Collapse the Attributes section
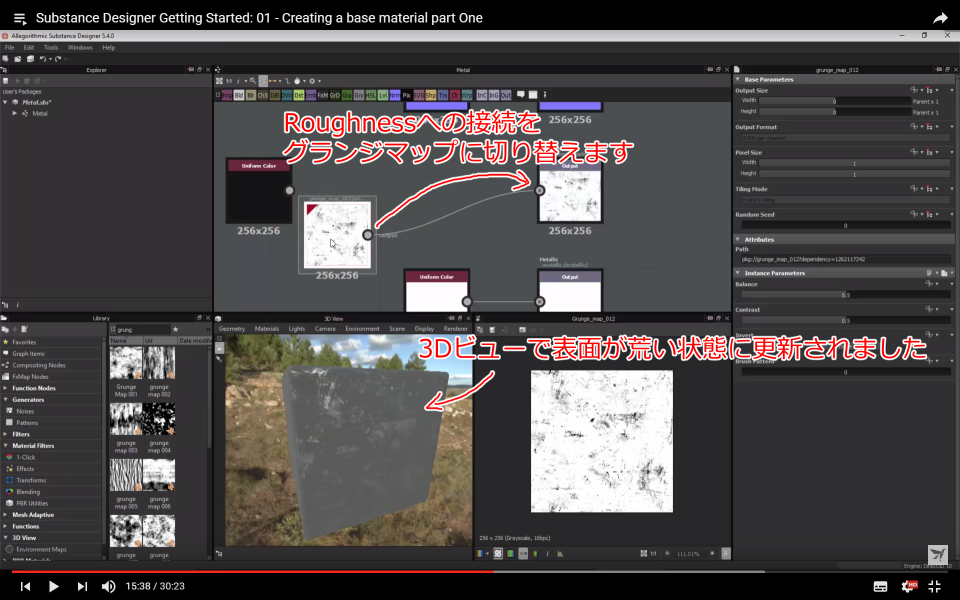The image size is (960, 600). pos(738,239)
